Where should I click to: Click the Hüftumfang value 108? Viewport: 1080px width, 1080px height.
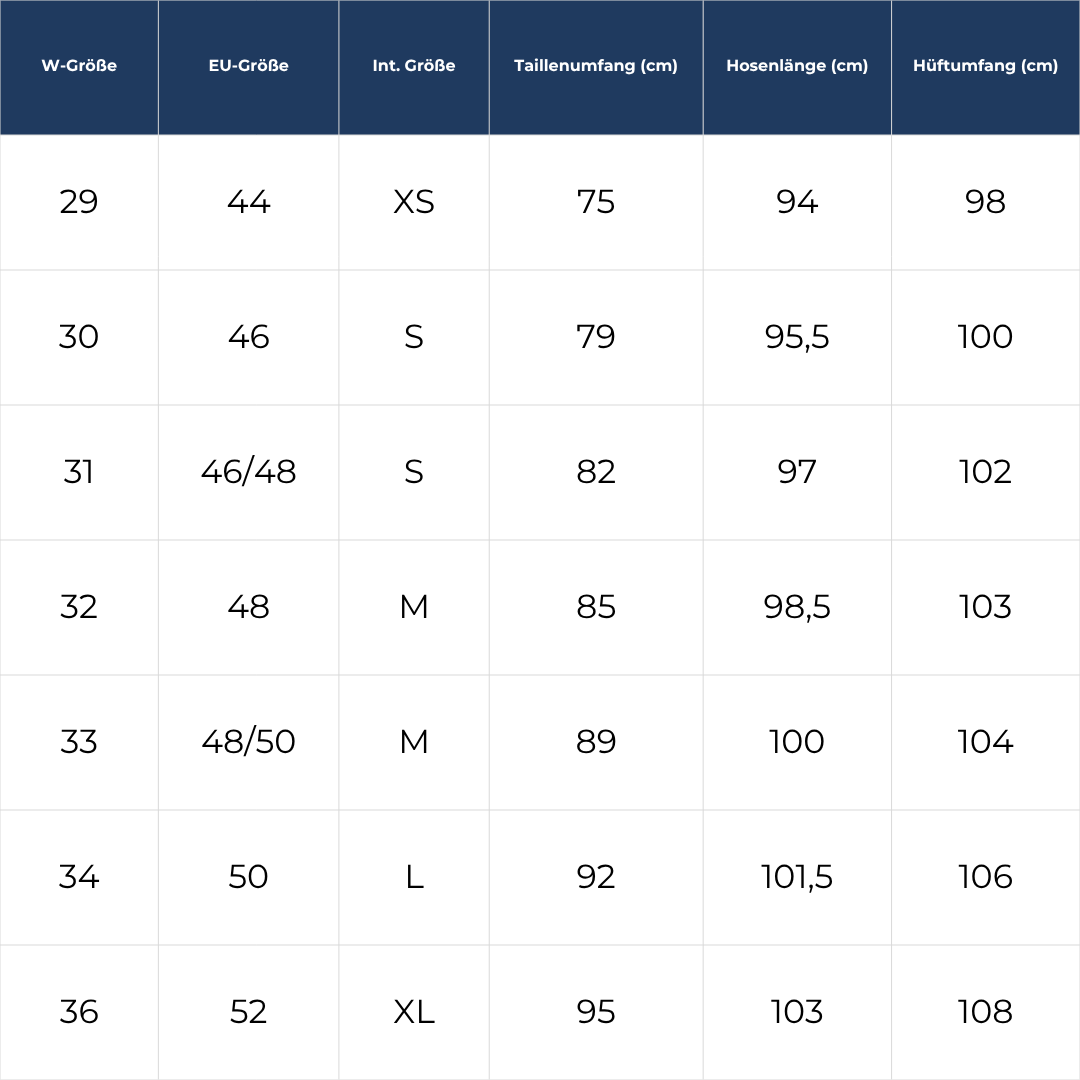985,1012
